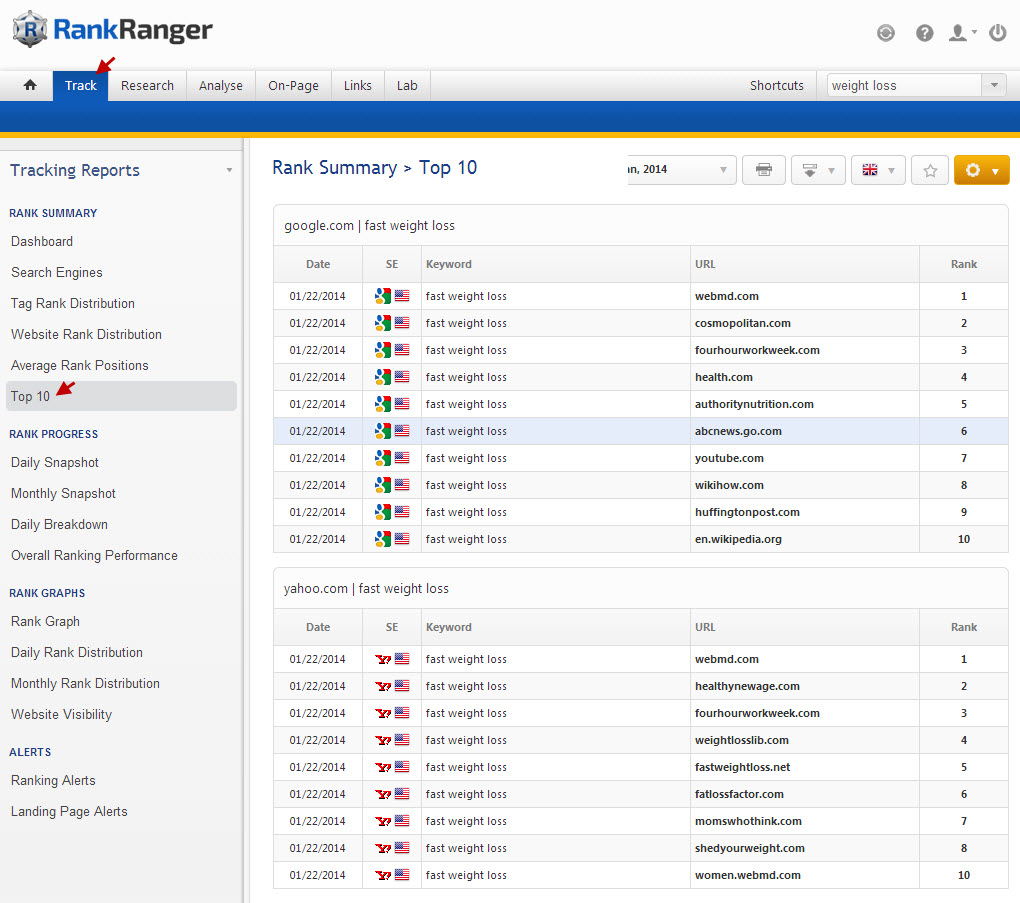Expand the export options dropdown
1020x903 pixels.
(818, 170)
